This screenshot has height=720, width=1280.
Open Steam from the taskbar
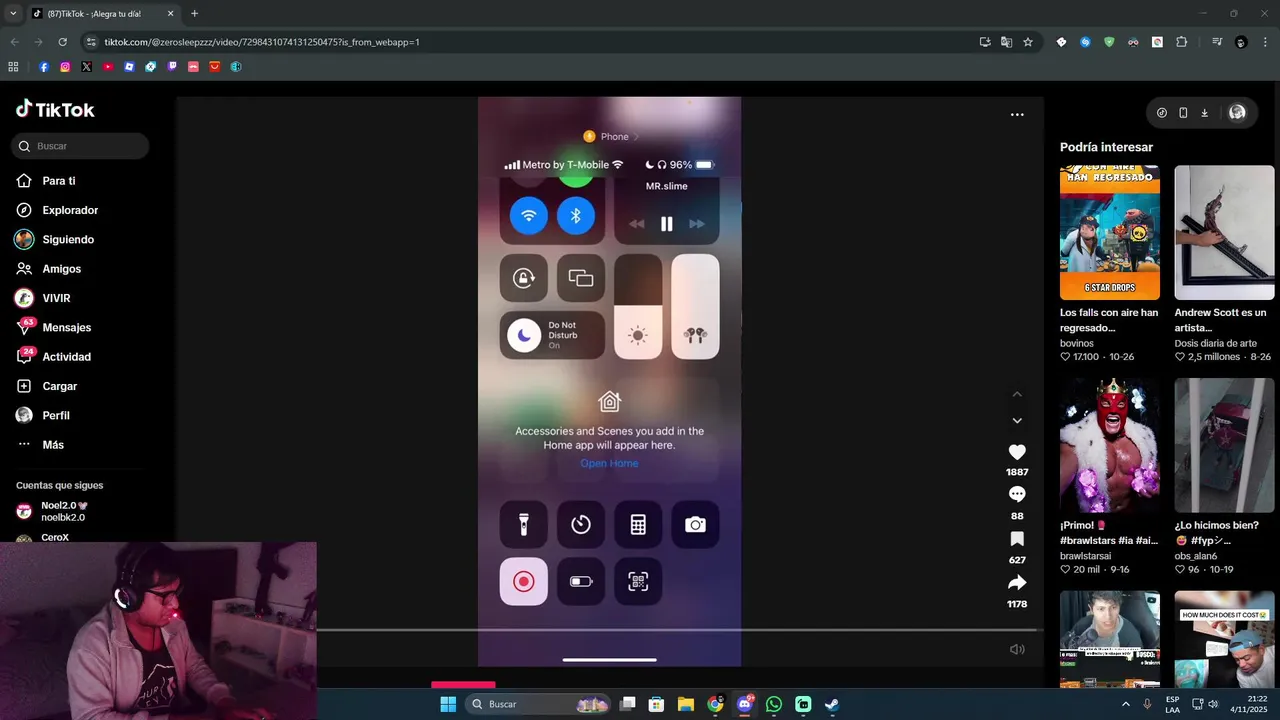click(x=832, y=704)
